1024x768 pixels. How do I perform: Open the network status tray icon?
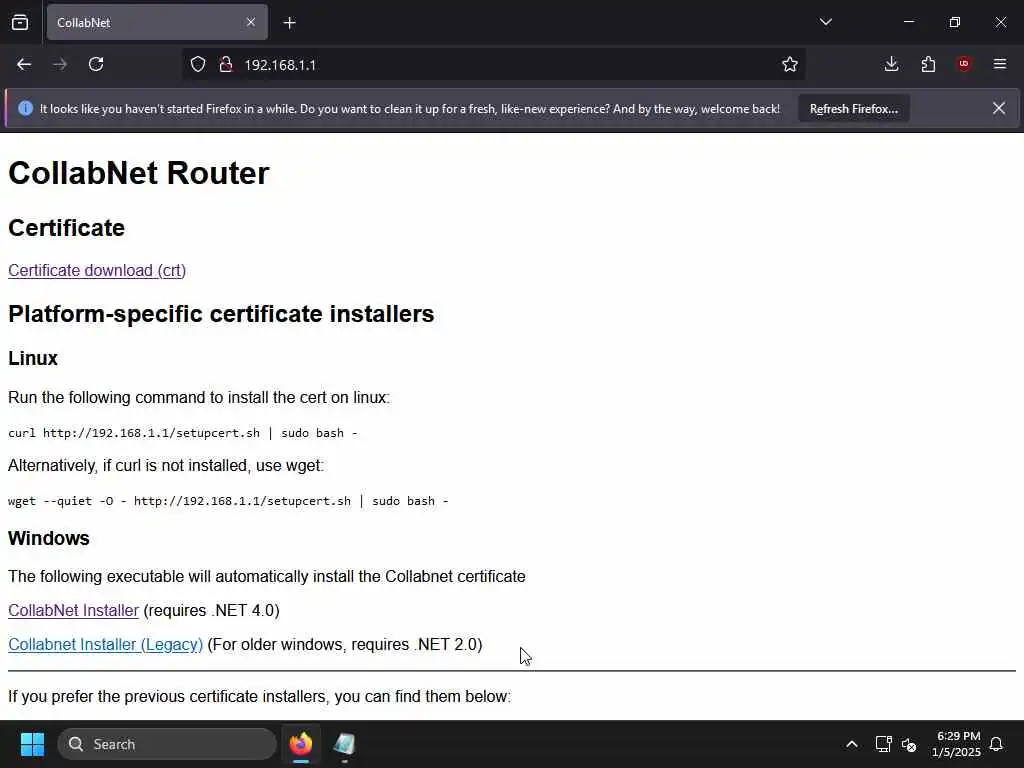click(883, 744)
